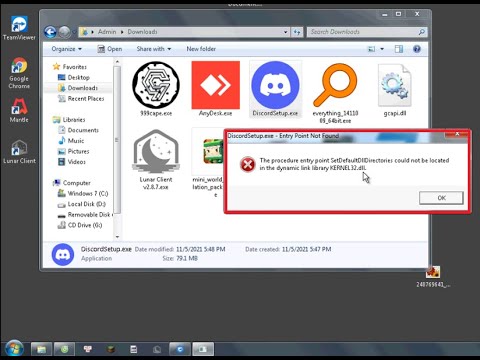Viewport: 480px width, 360px height.
Task: Open the address bar history dropdown
Action: [x=286, y=32]
